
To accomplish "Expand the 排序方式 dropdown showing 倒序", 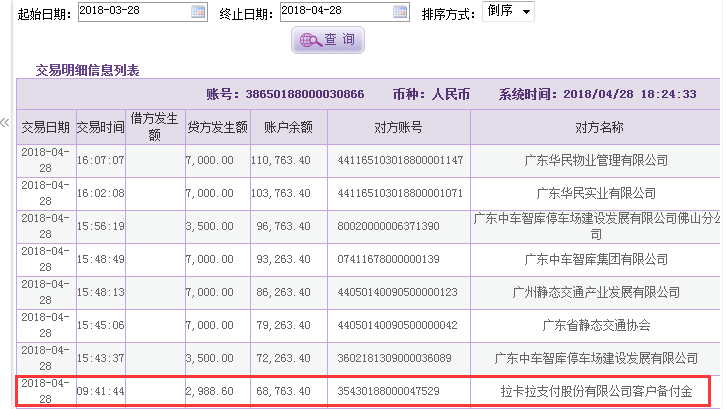I will [x=508, y=12].
